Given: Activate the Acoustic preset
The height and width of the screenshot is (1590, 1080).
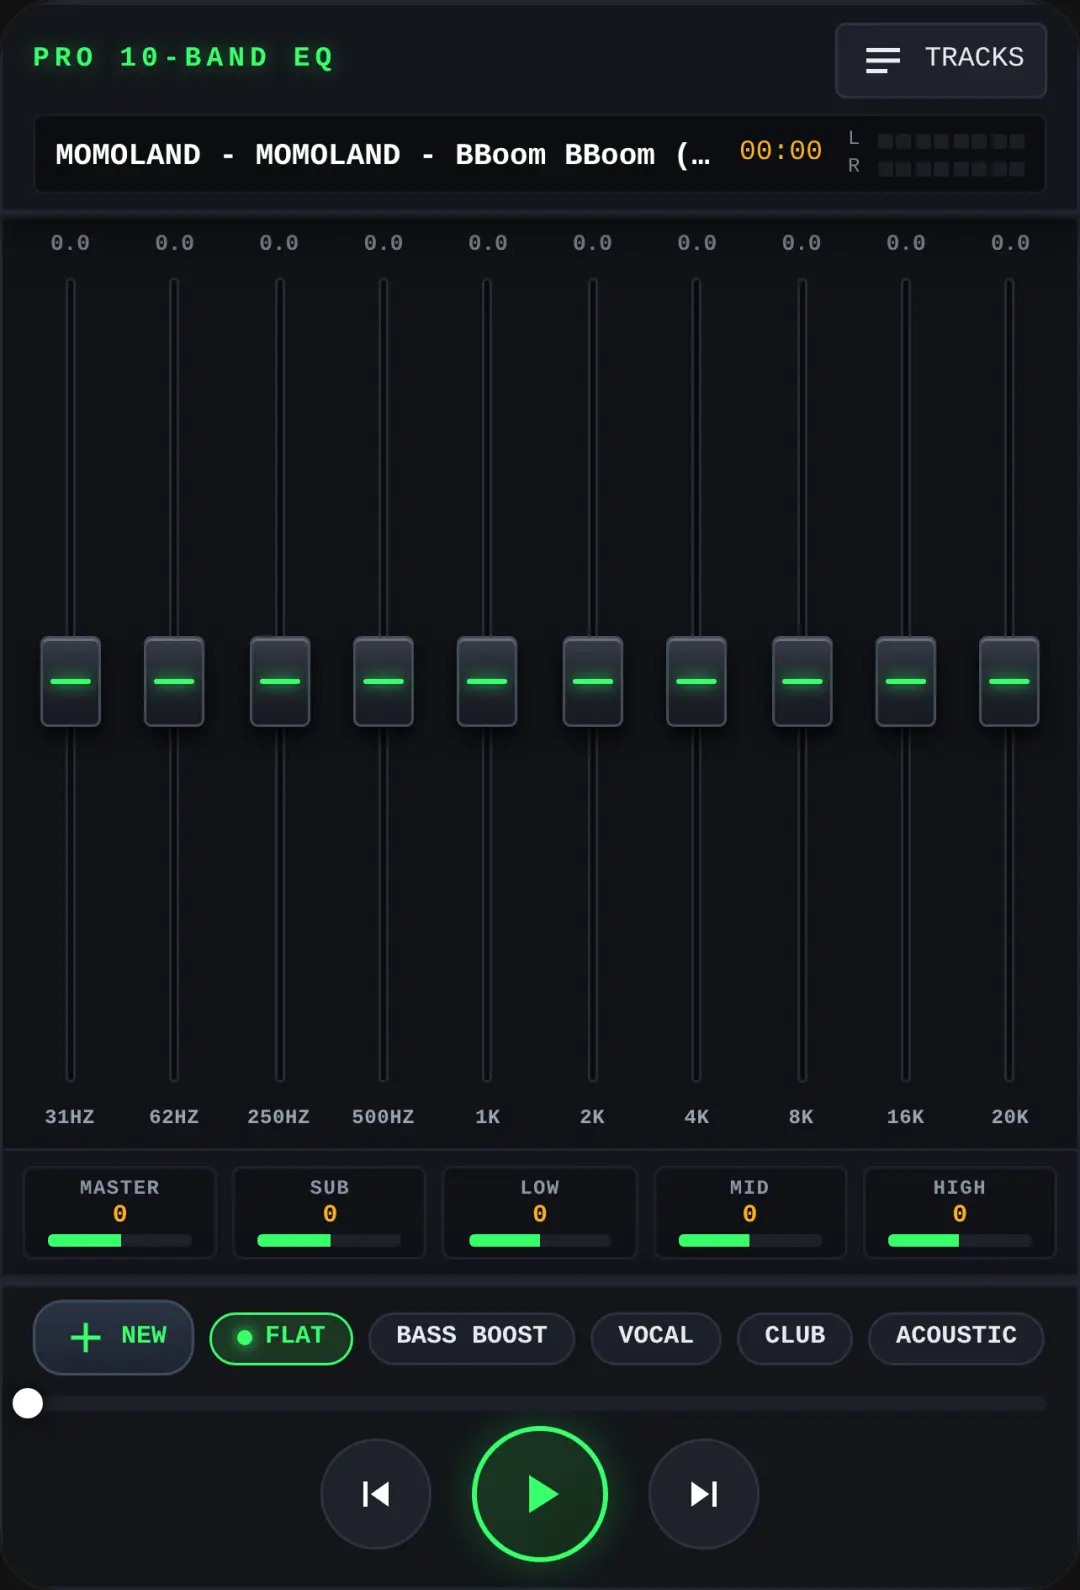Looking at the screenshot, I should click(956, 1338).
